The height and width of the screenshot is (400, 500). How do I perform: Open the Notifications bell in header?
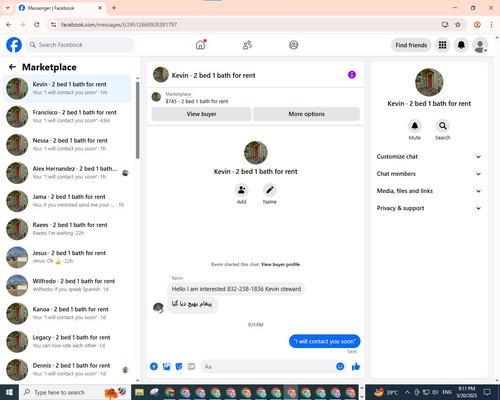461,45
